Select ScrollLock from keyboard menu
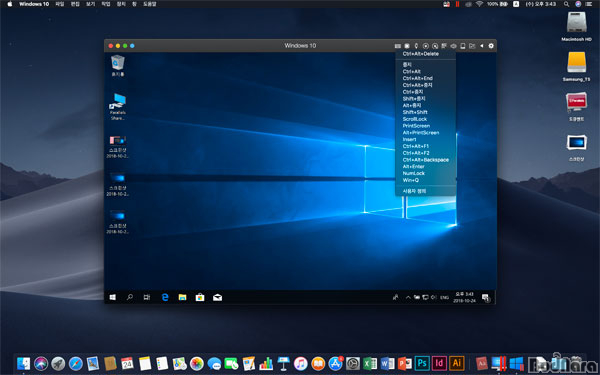The width and height of the screenshot is (600, 375). pyautogui.click(x=414, y=119)
